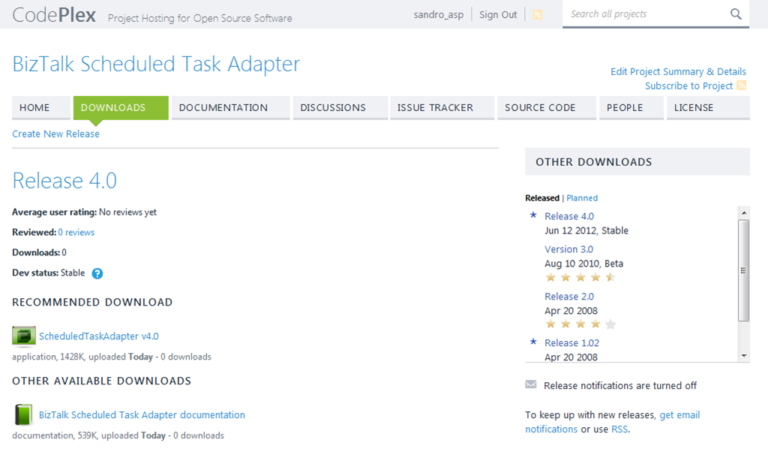Open the 0 reviews link
Image resolution: width=768 pixels, height=458 pixels.
[76, 232]
